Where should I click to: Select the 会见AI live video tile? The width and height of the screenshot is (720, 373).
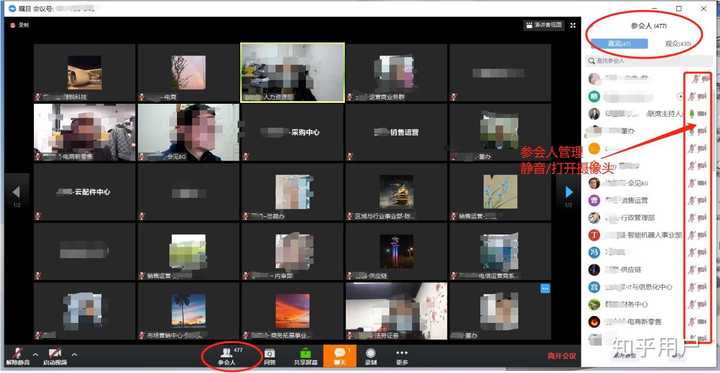[188, 132]
